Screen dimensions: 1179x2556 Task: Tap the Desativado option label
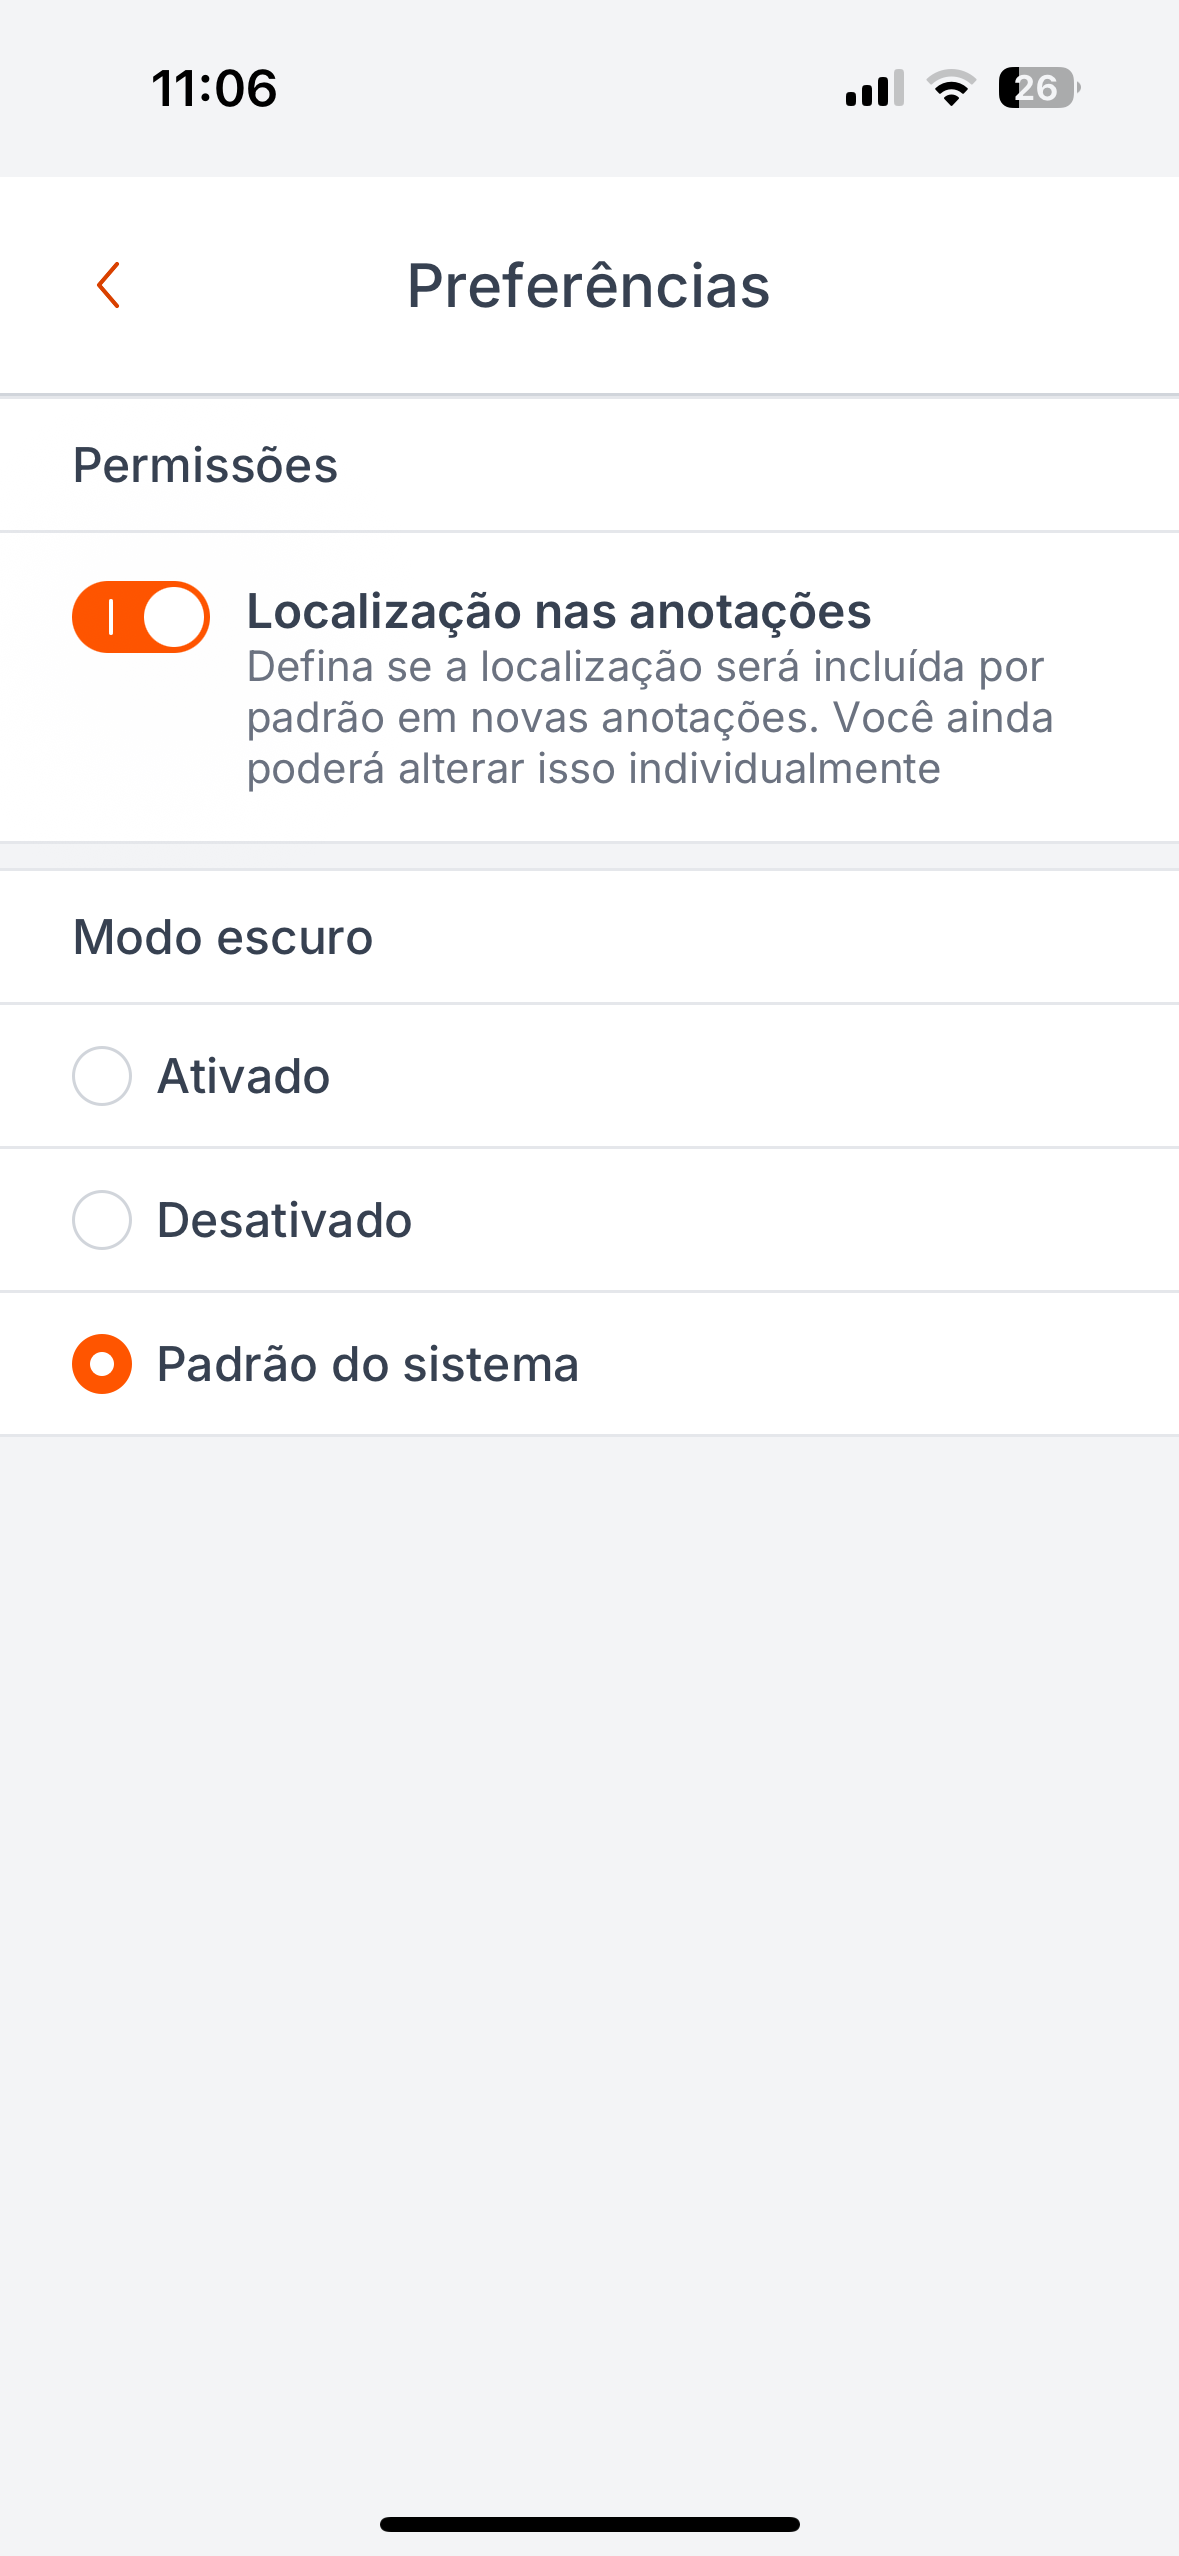285,1221
